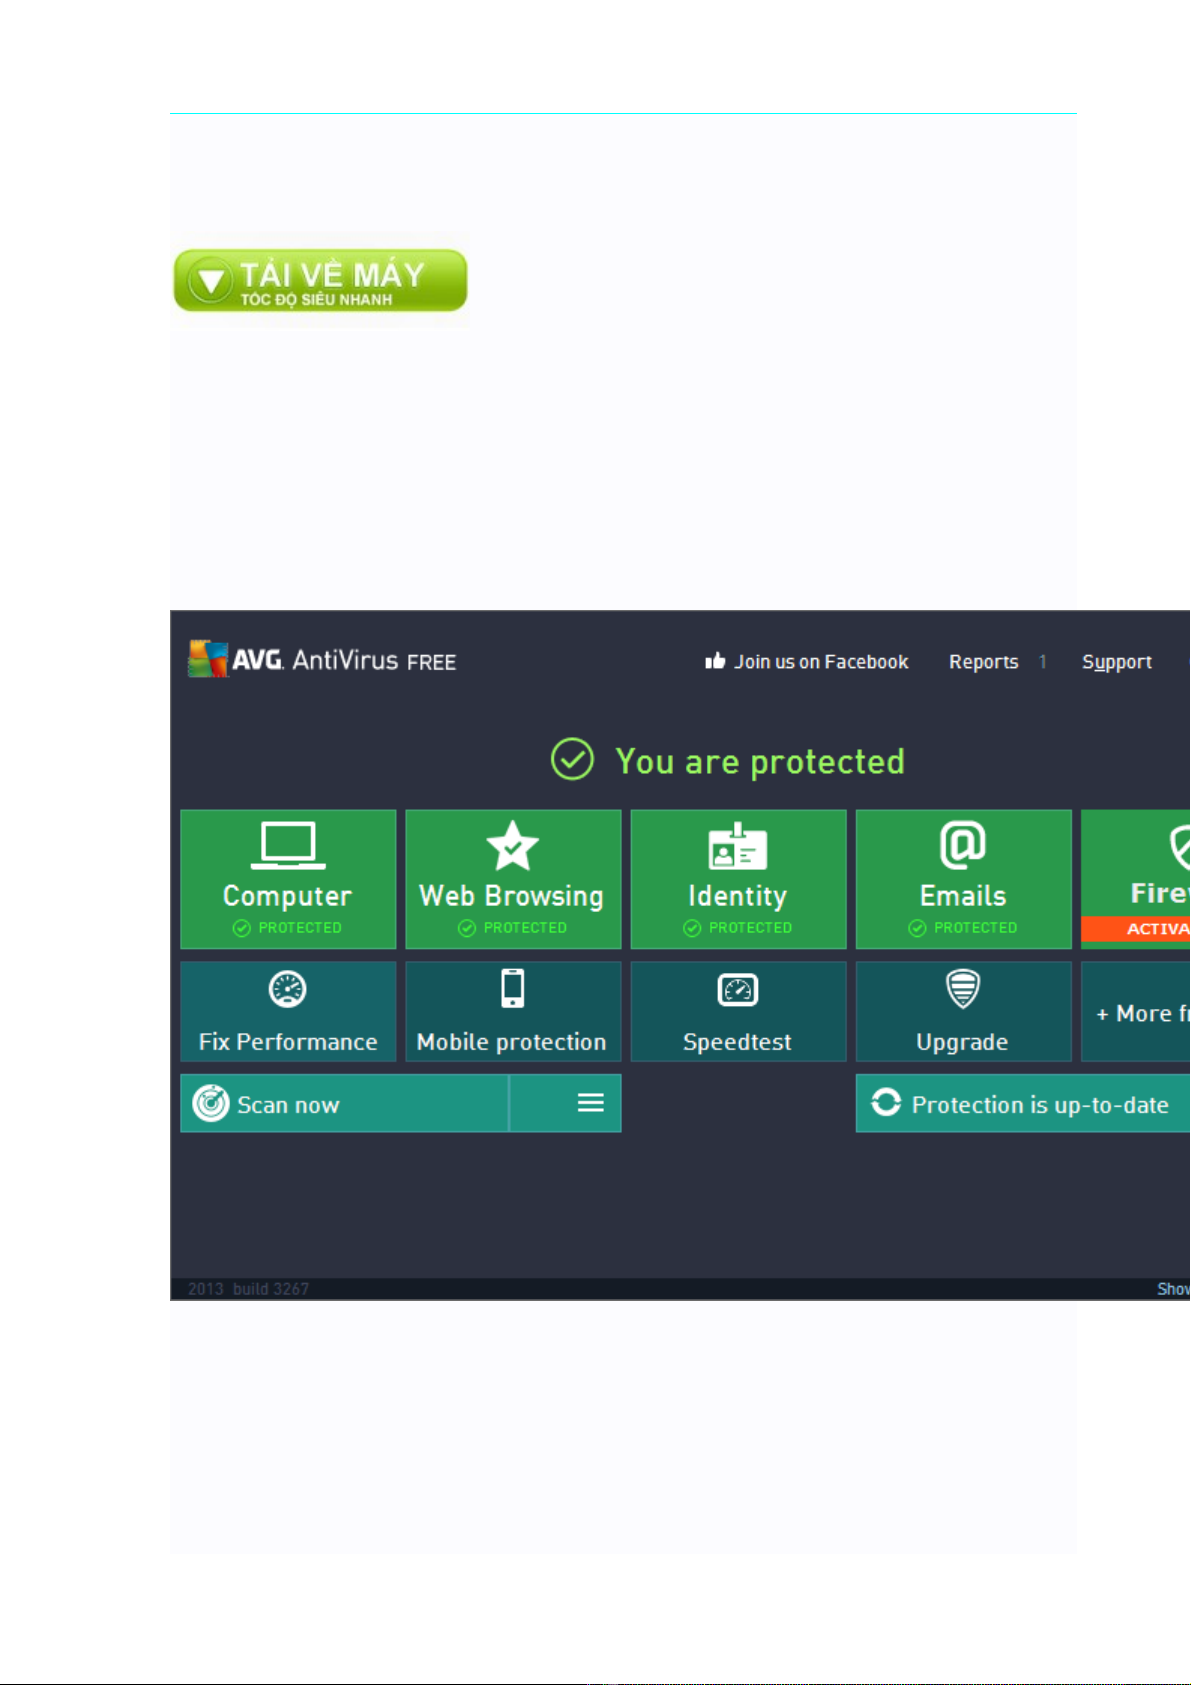Click the update refresh arrows icon
The width and height of the screenshot is (1191, 1685).
(886, 1102)
